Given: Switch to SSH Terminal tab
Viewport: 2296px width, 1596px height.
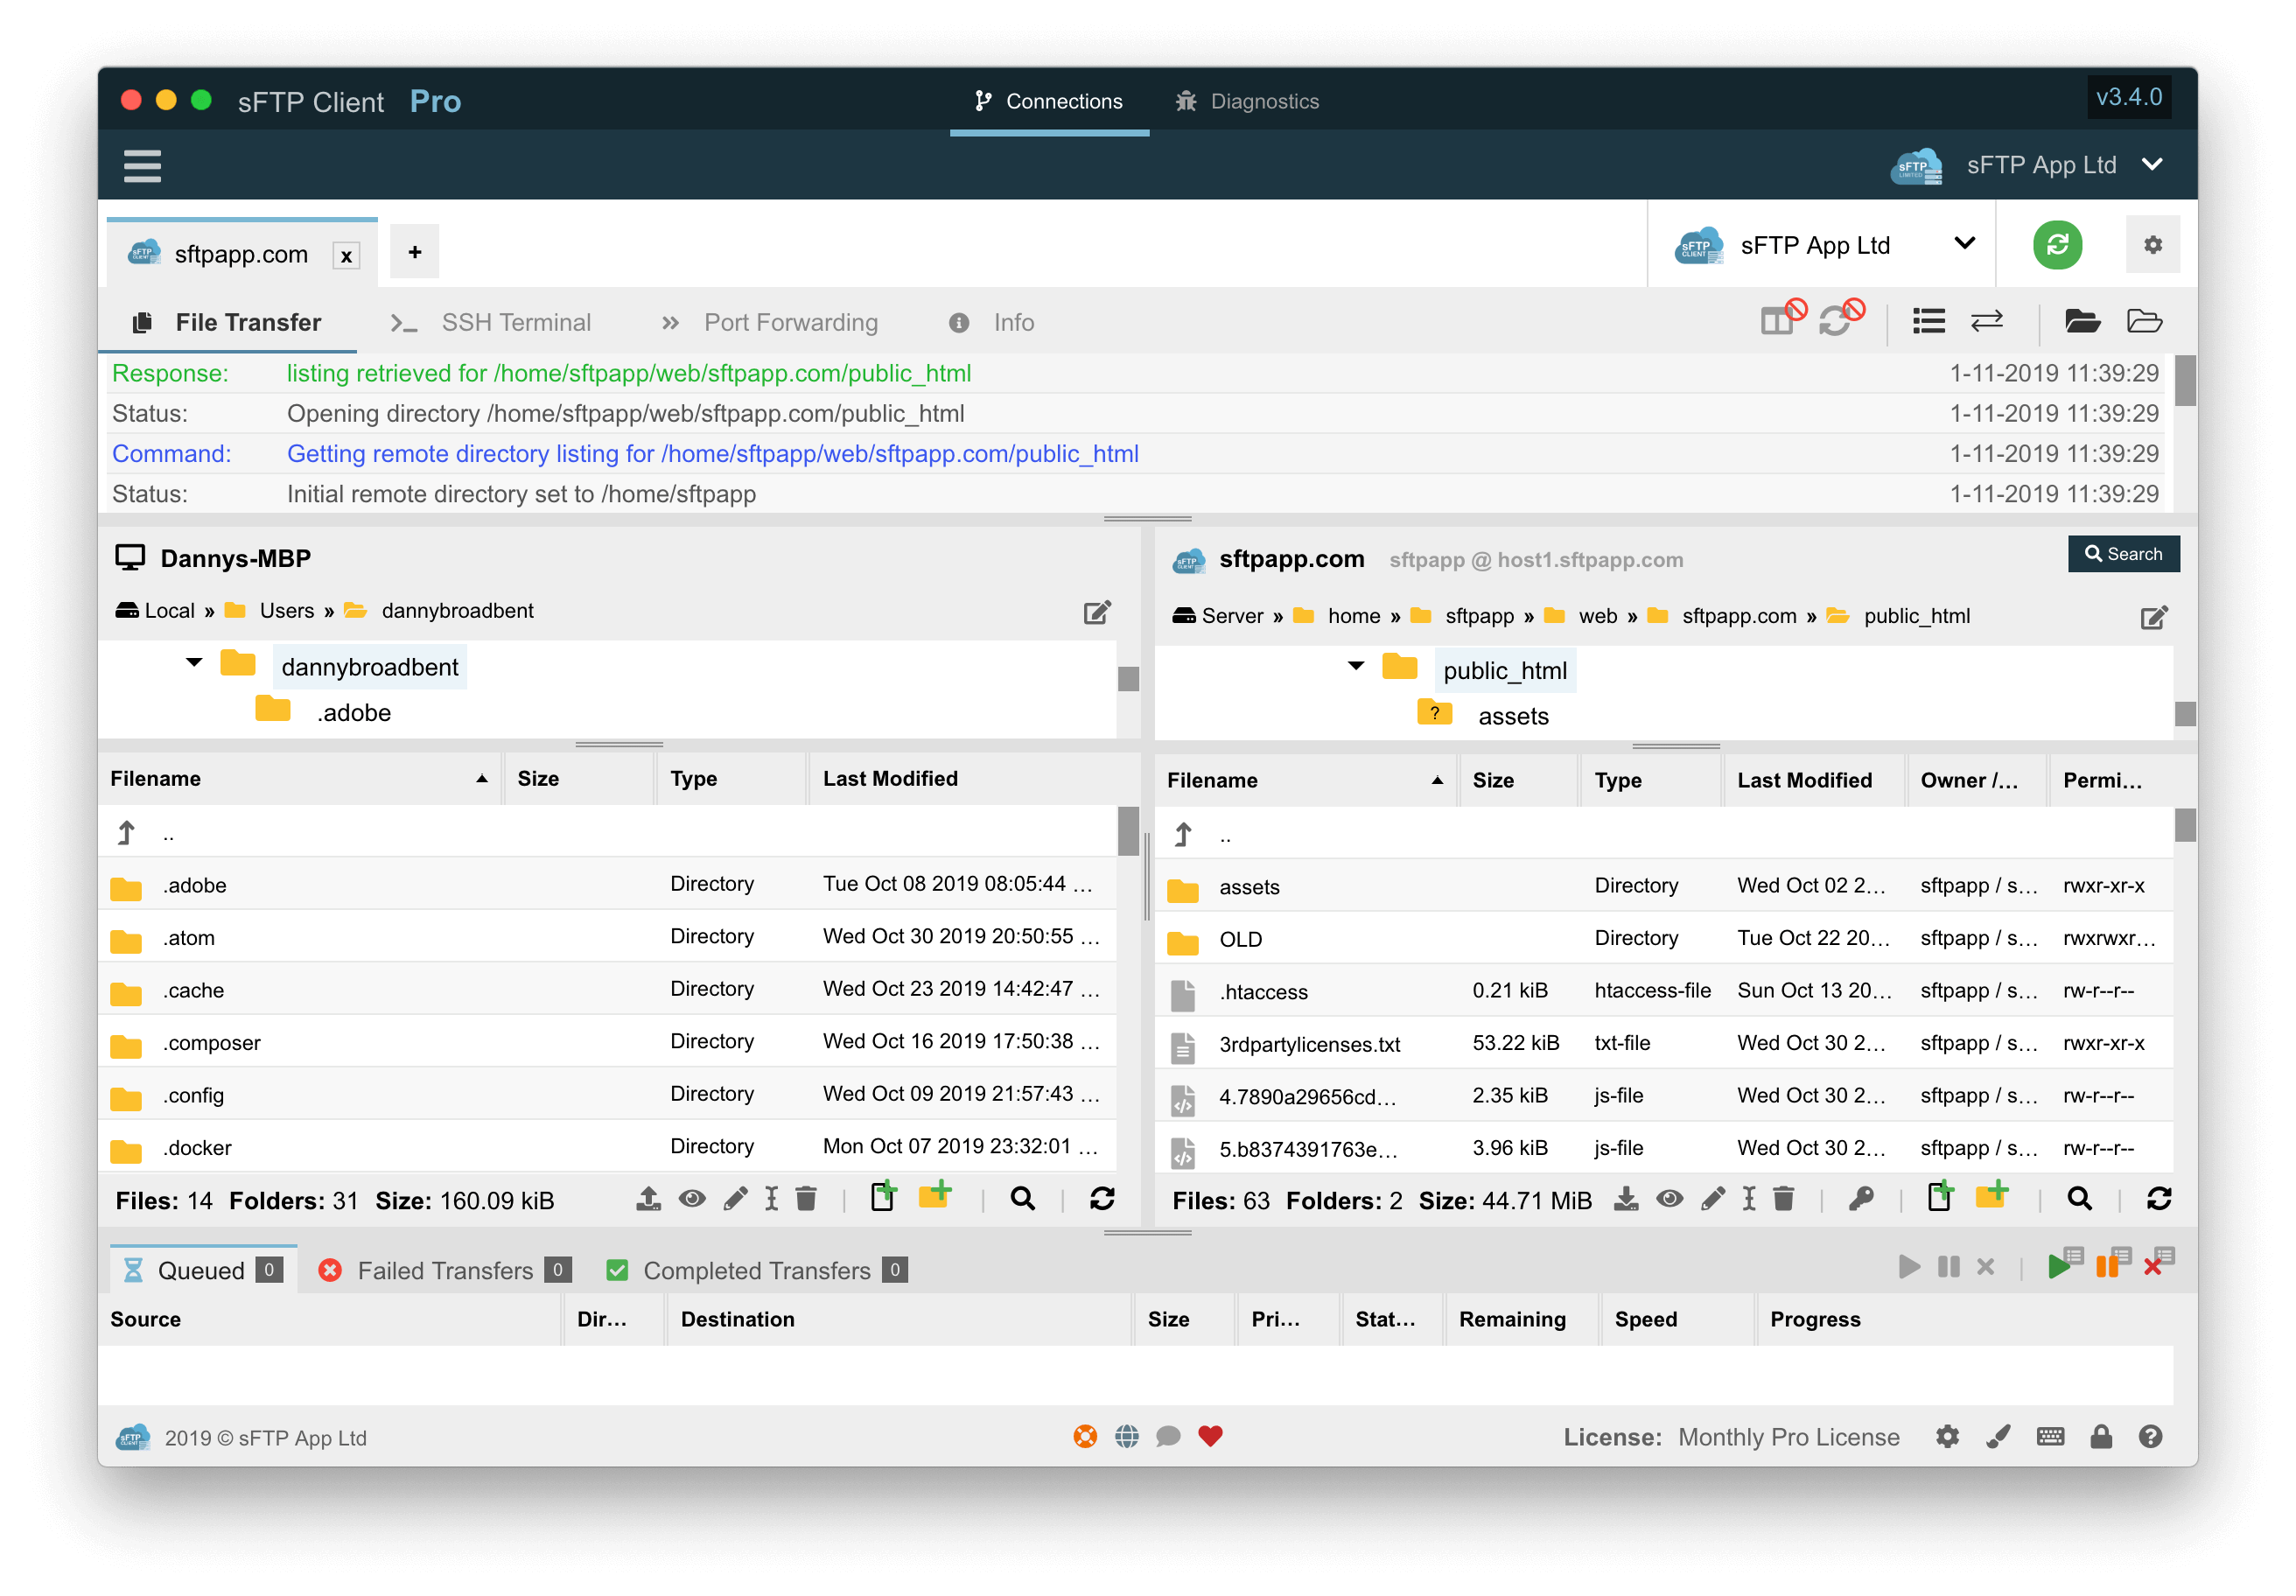Looking at the screenshot, I should pos(493,321).
